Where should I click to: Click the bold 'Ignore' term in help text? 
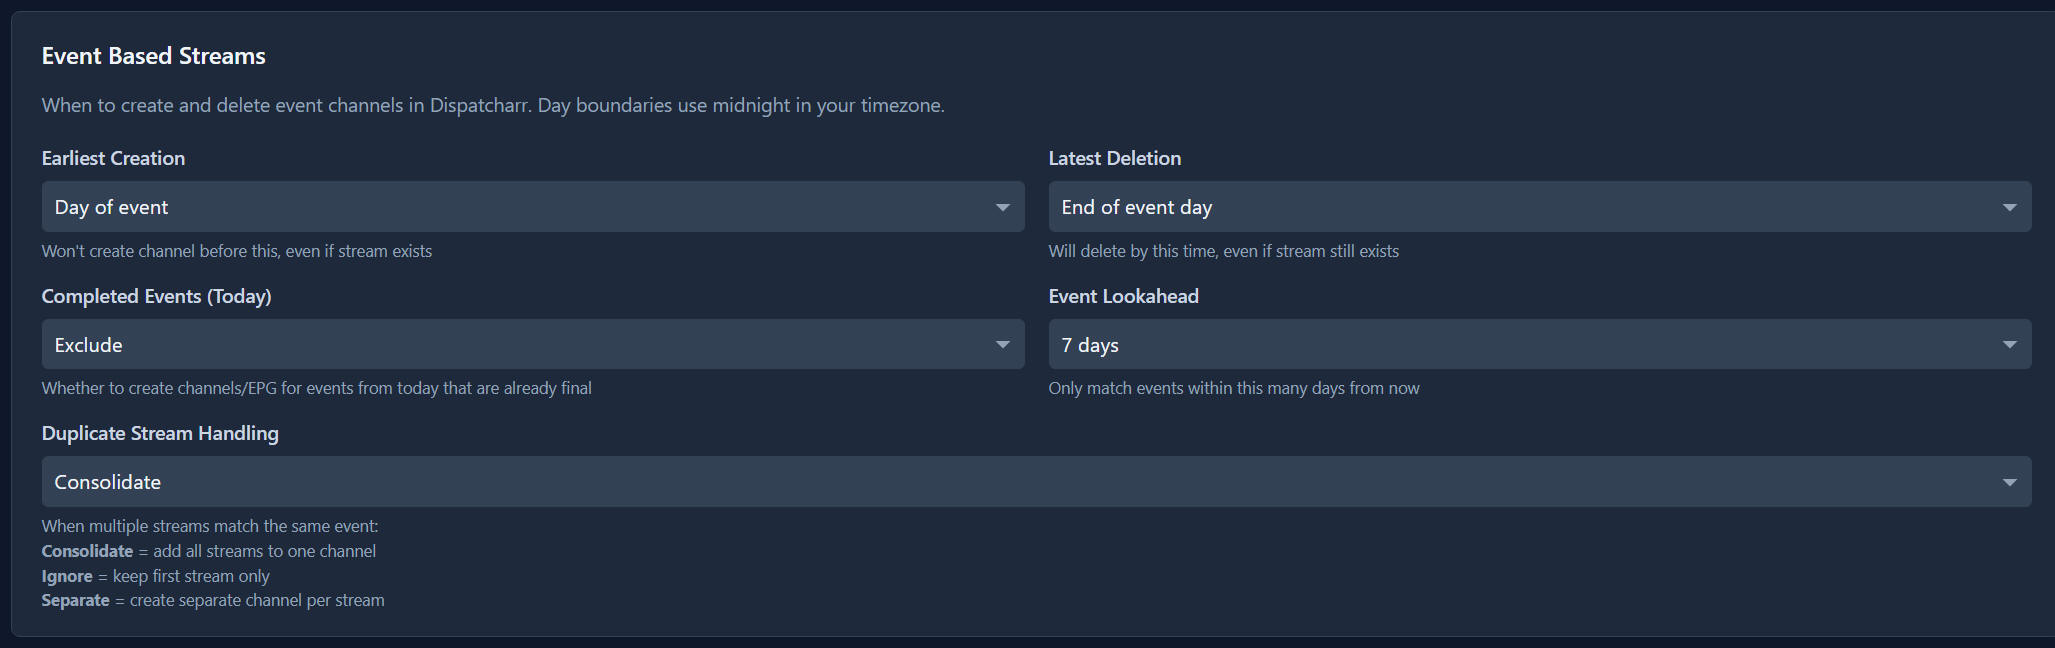point(67,576)
